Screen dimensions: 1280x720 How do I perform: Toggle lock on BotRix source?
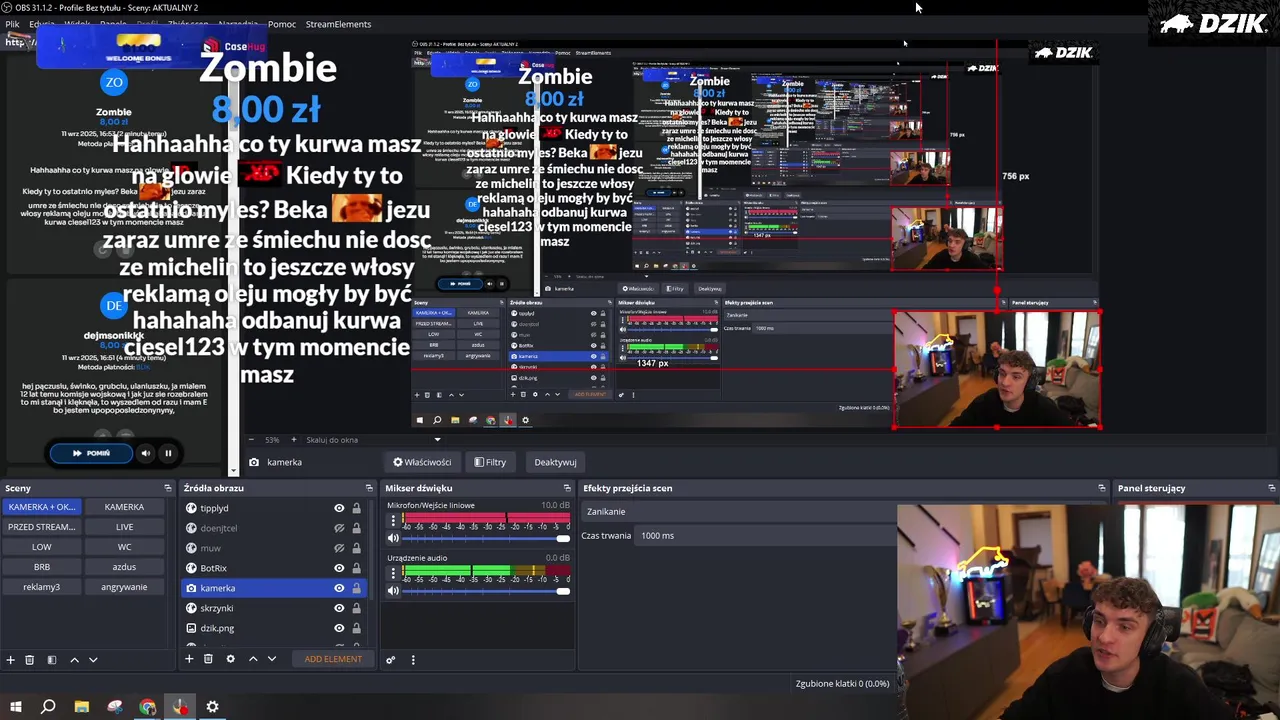tap(356, 568)
